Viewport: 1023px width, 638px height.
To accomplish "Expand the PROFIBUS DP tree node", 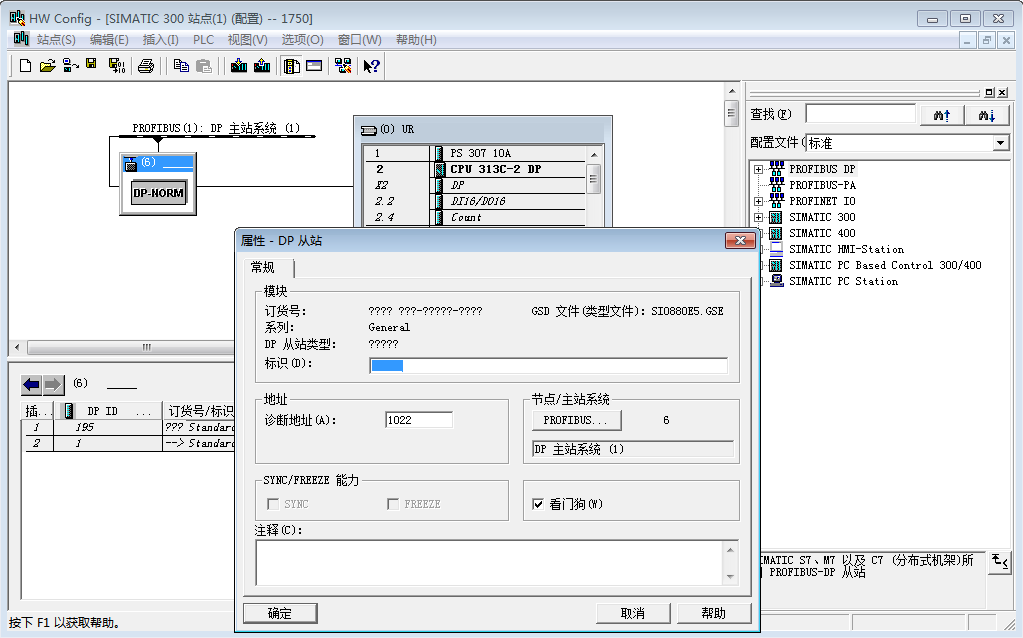I will [758, 169].
